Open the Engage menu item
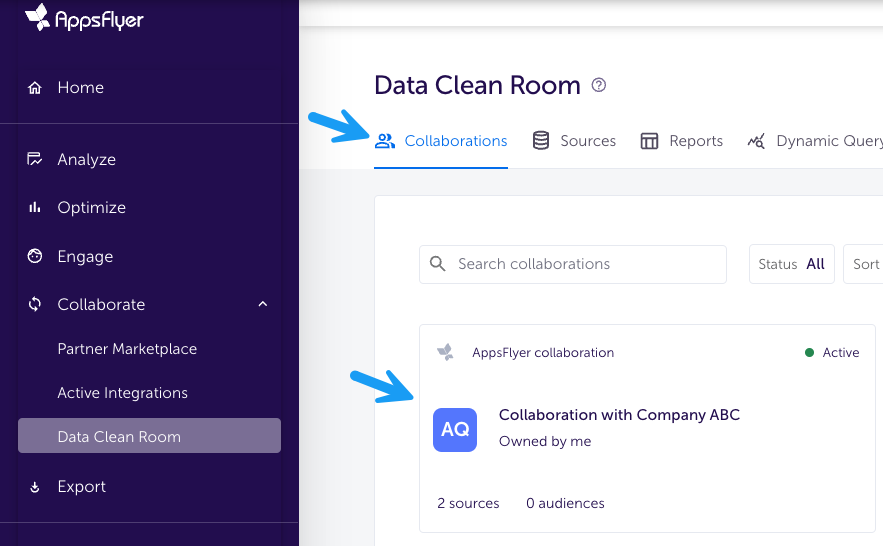The width and height of the screenshot is (883, 546). tap(86, 257)
